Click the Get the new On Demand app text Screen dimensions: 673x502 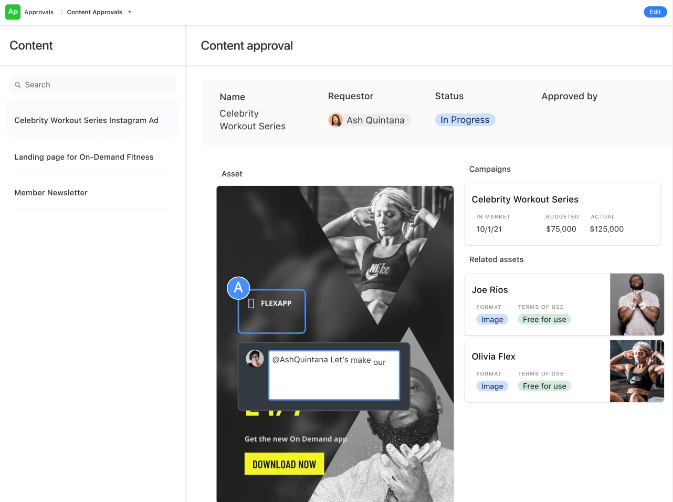(296, 439)
